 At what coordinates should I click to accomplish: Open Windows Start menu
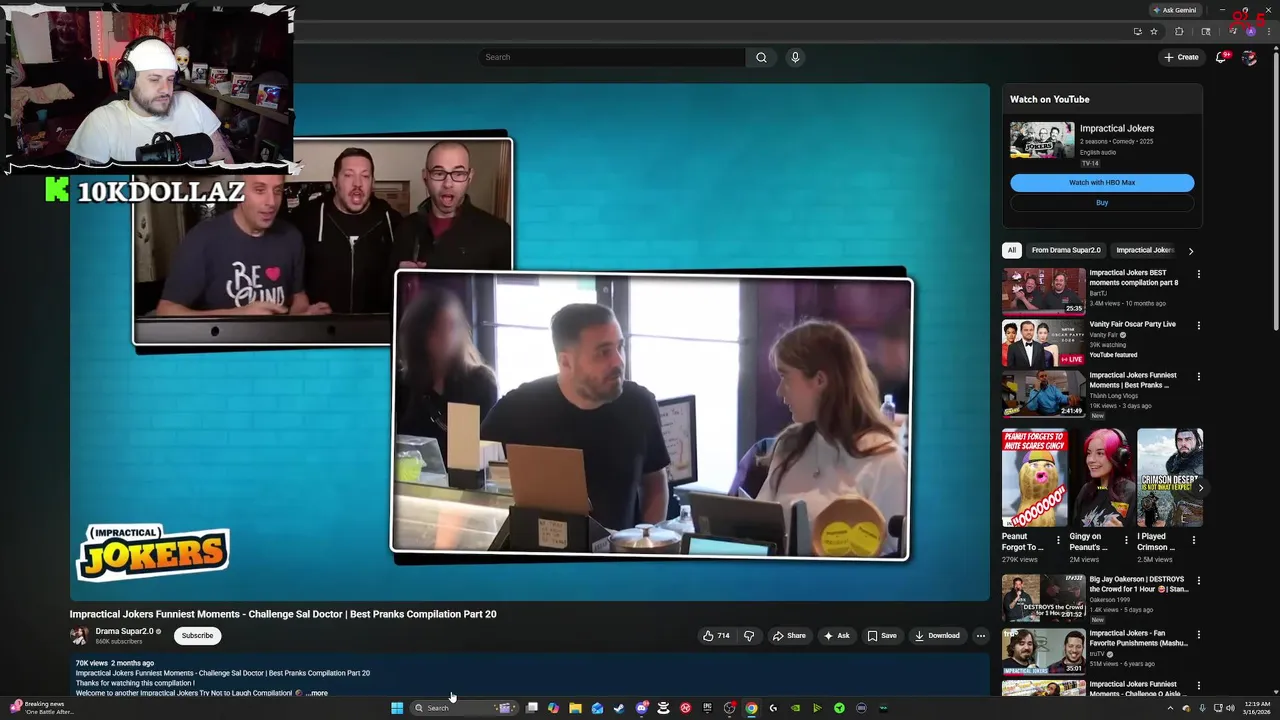click(397, 708)
